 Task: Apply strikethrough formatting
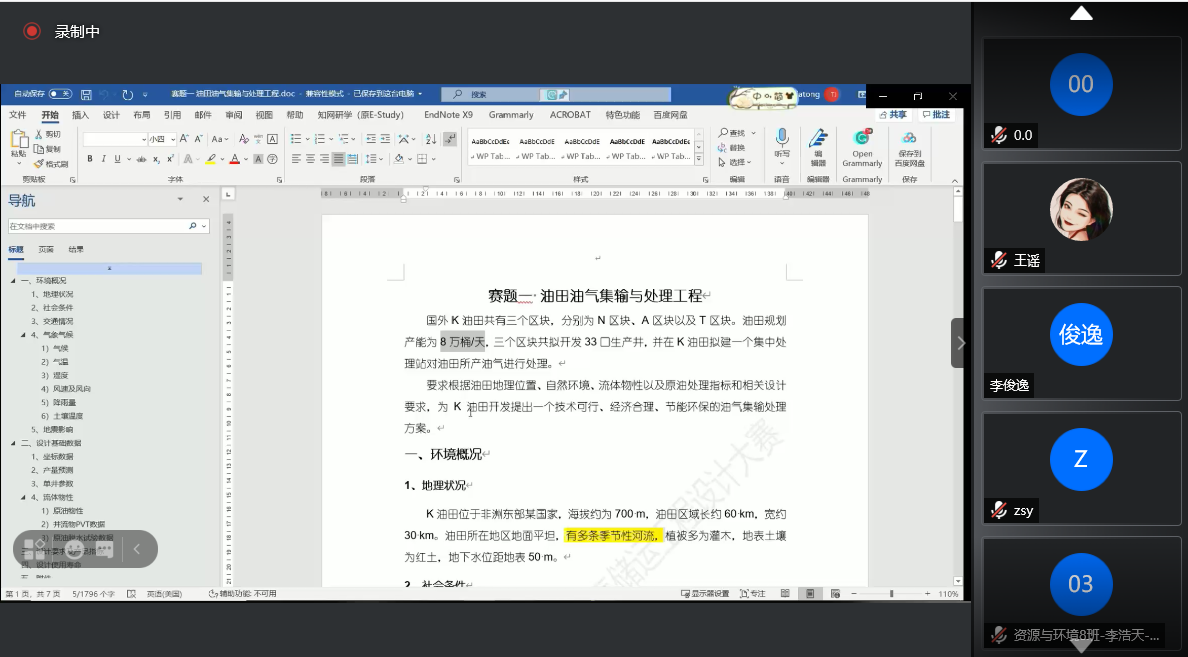click(x=141, y=159)
